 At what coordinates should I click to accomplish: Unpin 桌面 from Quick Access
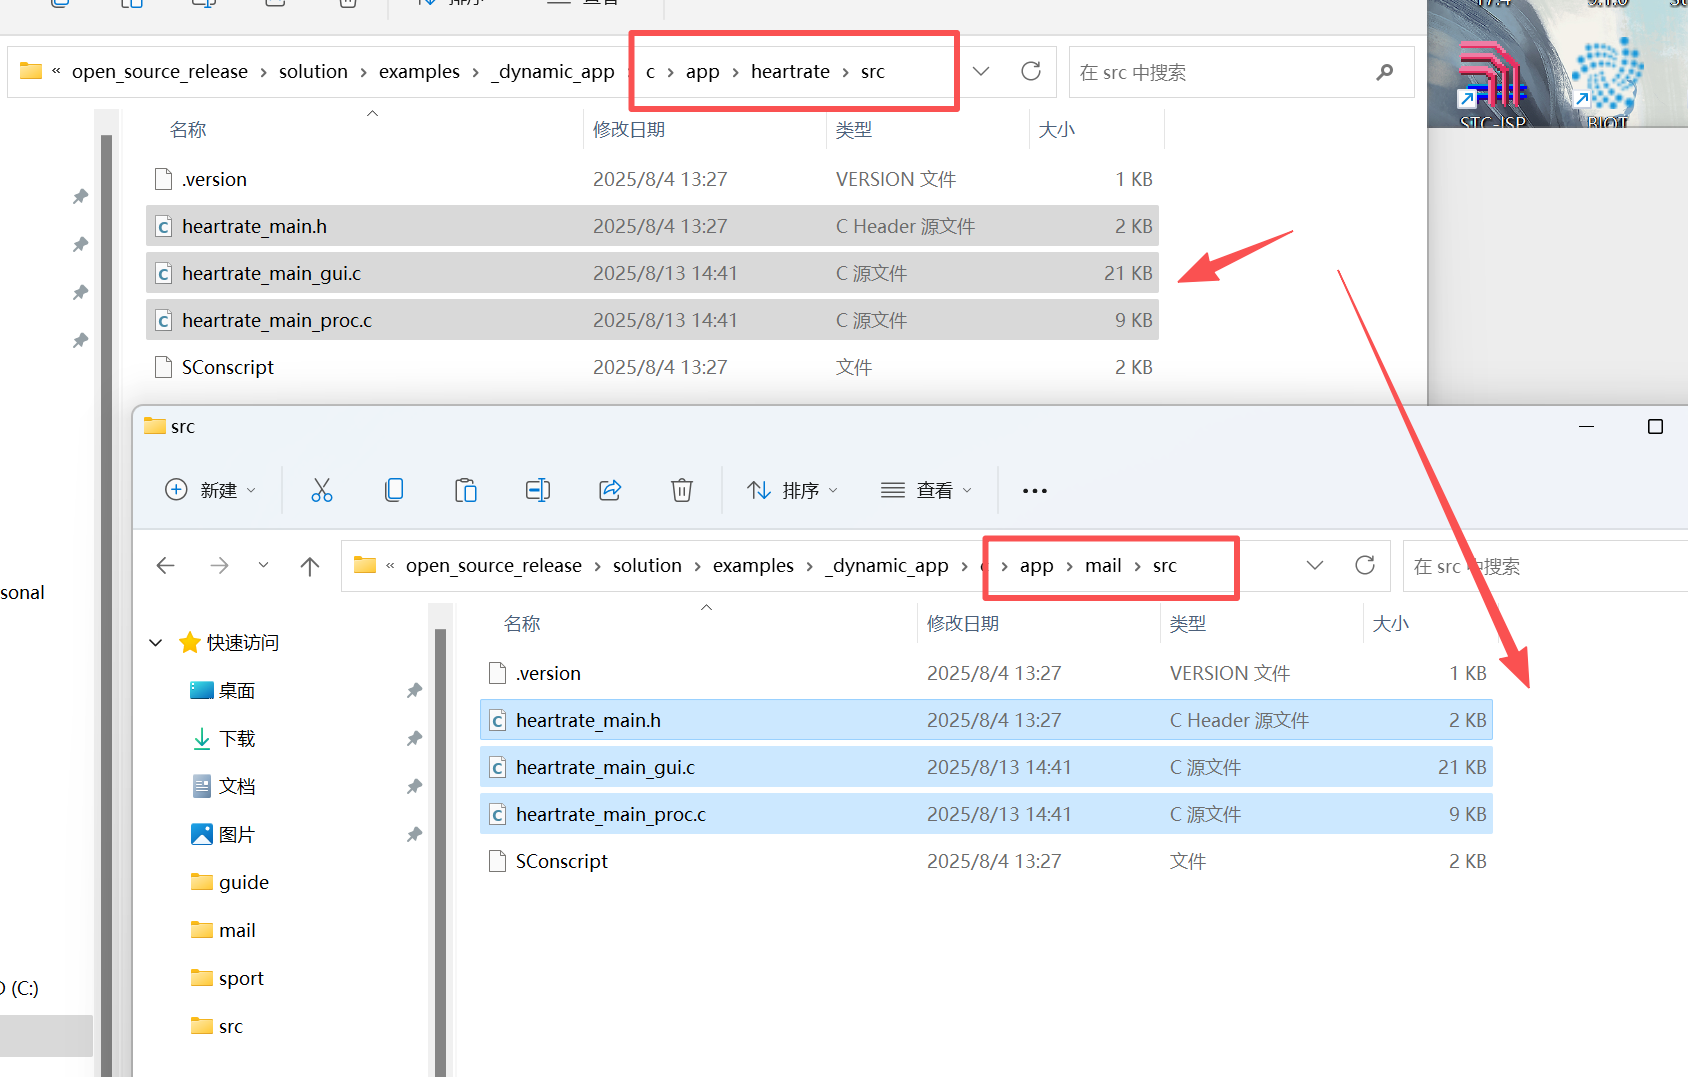tap(415, 690)
